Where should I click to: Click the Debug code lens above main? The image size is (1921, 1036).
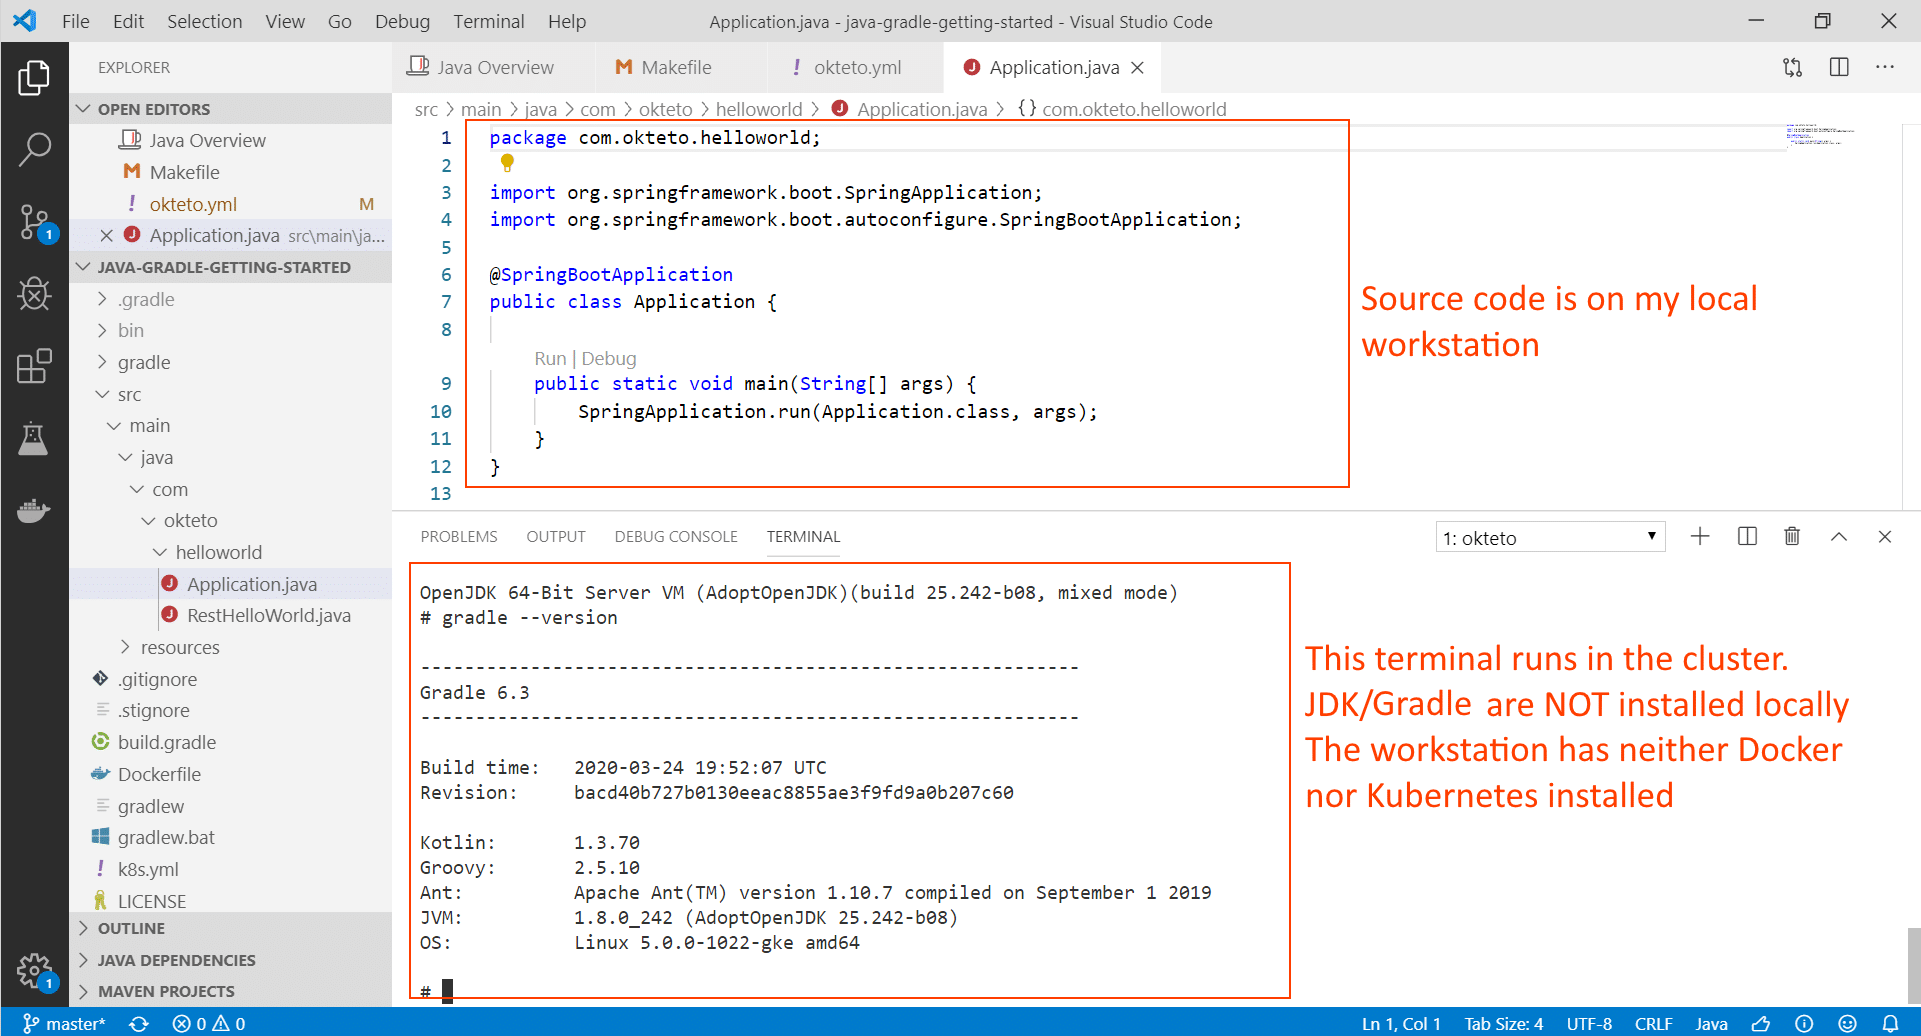point(609,358)
